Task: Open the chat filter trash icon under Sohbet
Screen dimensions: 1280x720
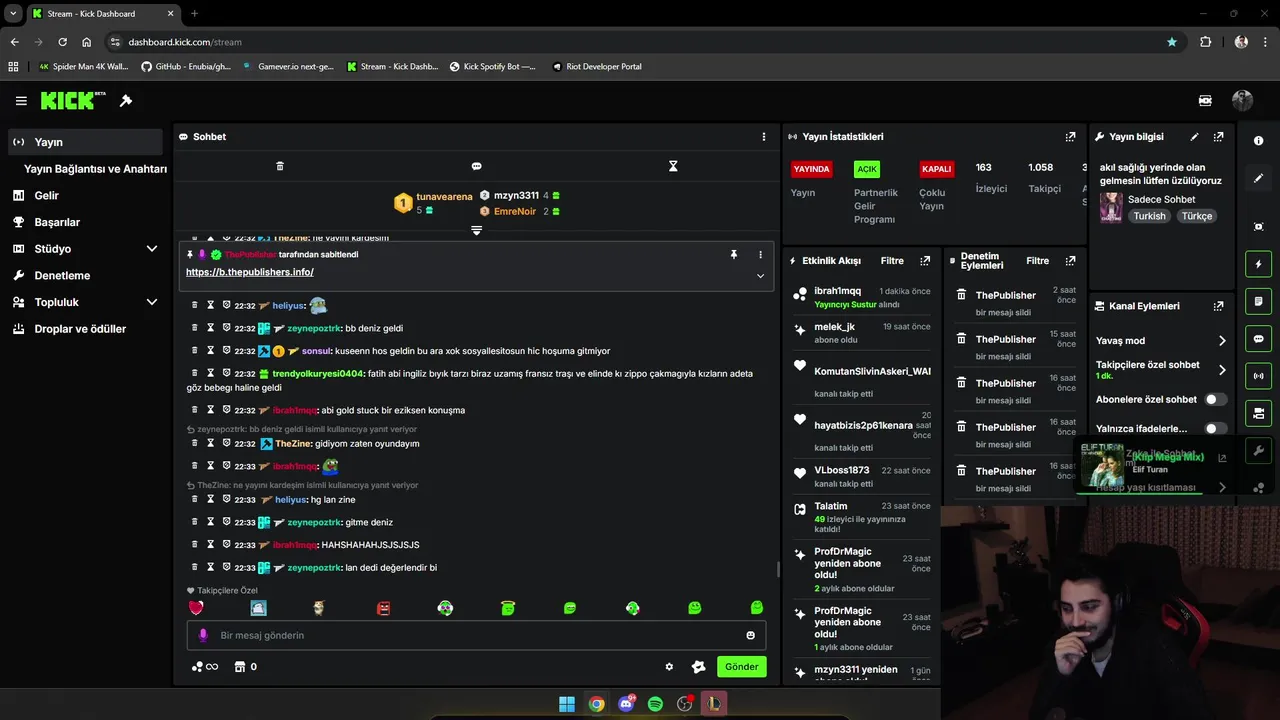Action: pos(280,166)
